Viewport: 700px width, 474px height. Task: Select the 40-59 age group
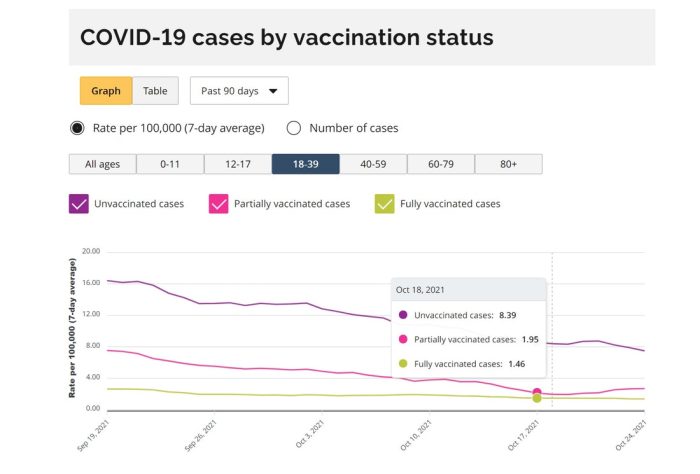coord(373,164)
